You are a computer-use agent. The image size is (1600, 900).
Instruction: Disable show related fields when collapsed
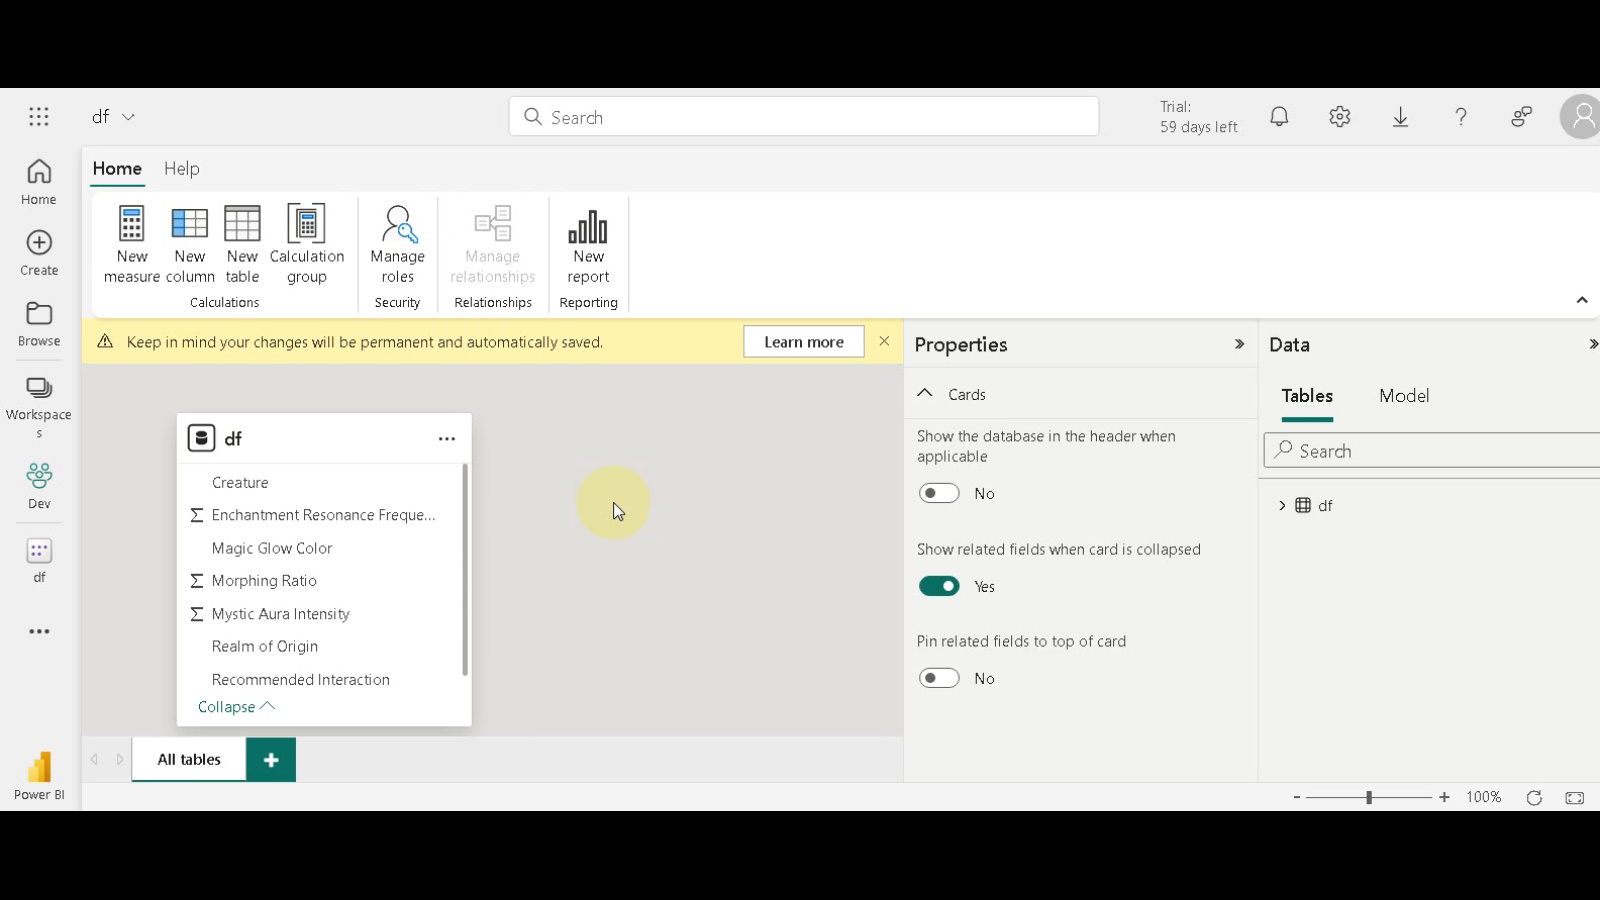point(939,586)
